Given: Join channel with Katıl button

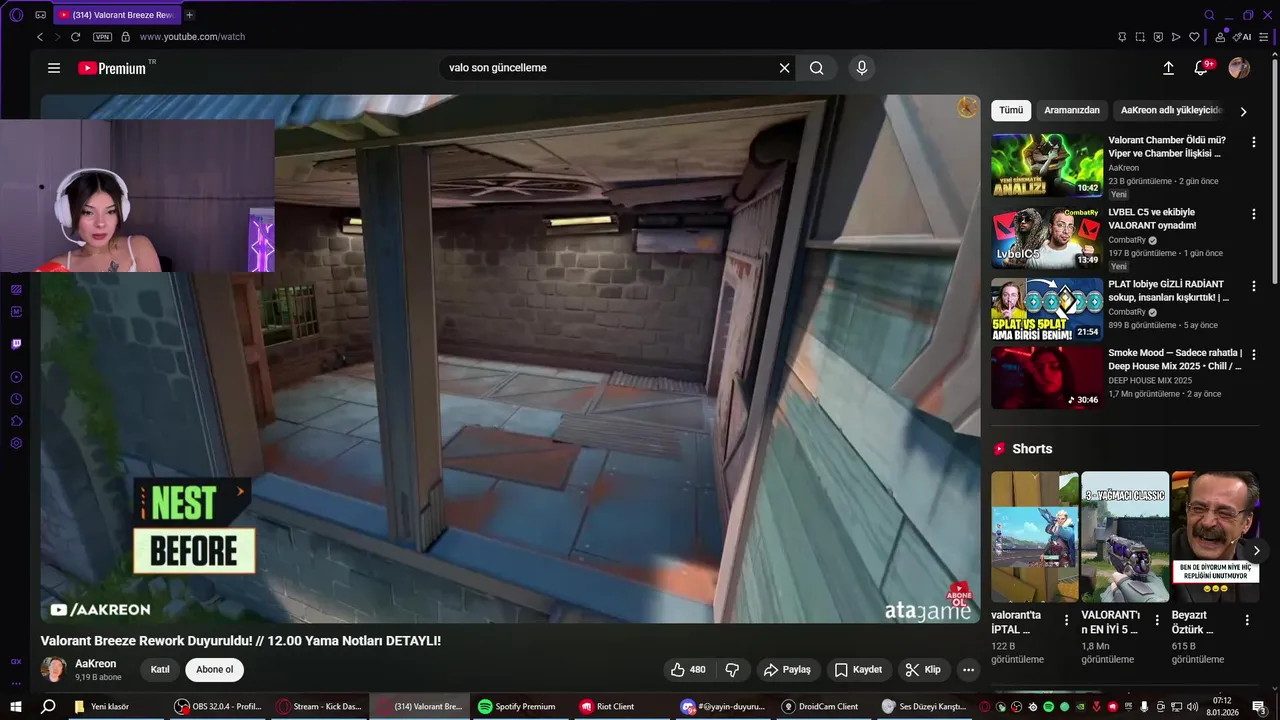Looking at the screenshot, I should tap(160, 670).
